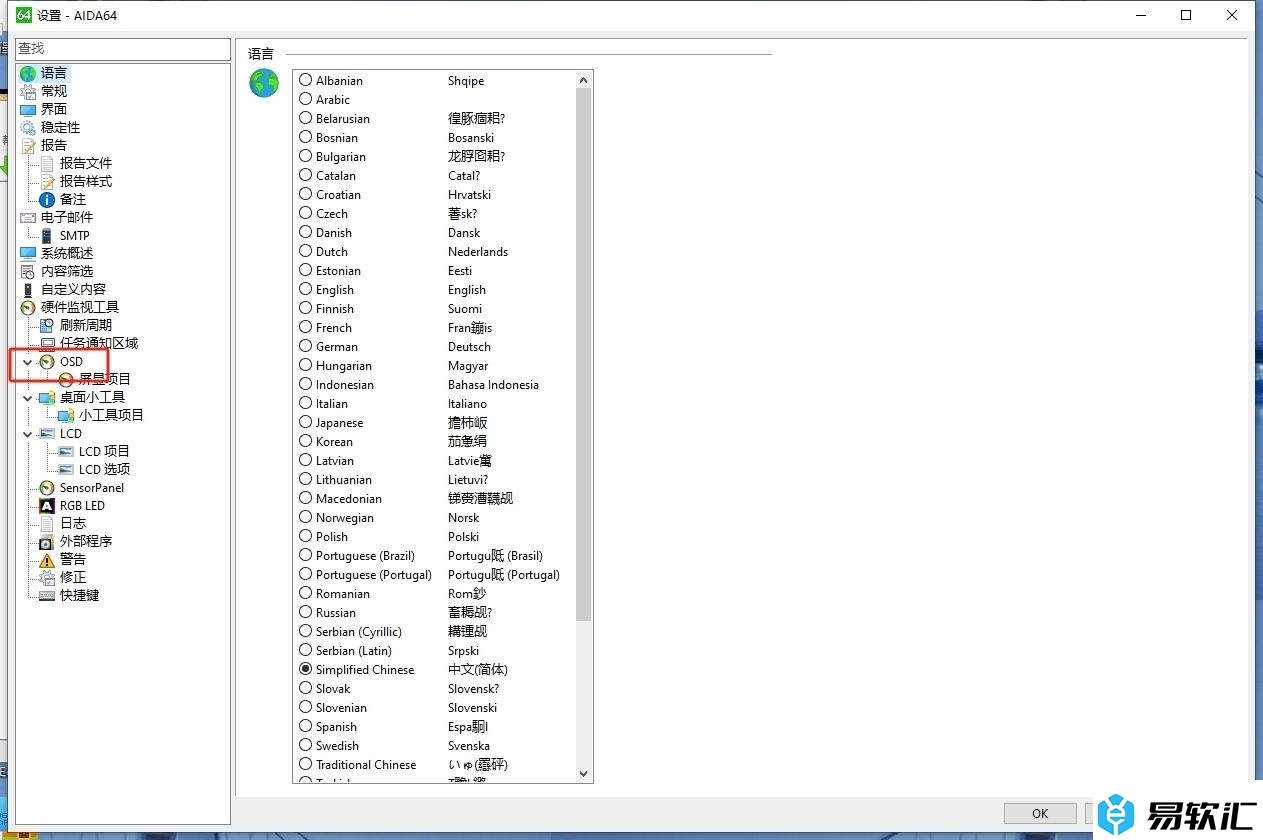Choose the Simplified Chinese radio button
The image size is (1263, 840).
click(306, 669)
